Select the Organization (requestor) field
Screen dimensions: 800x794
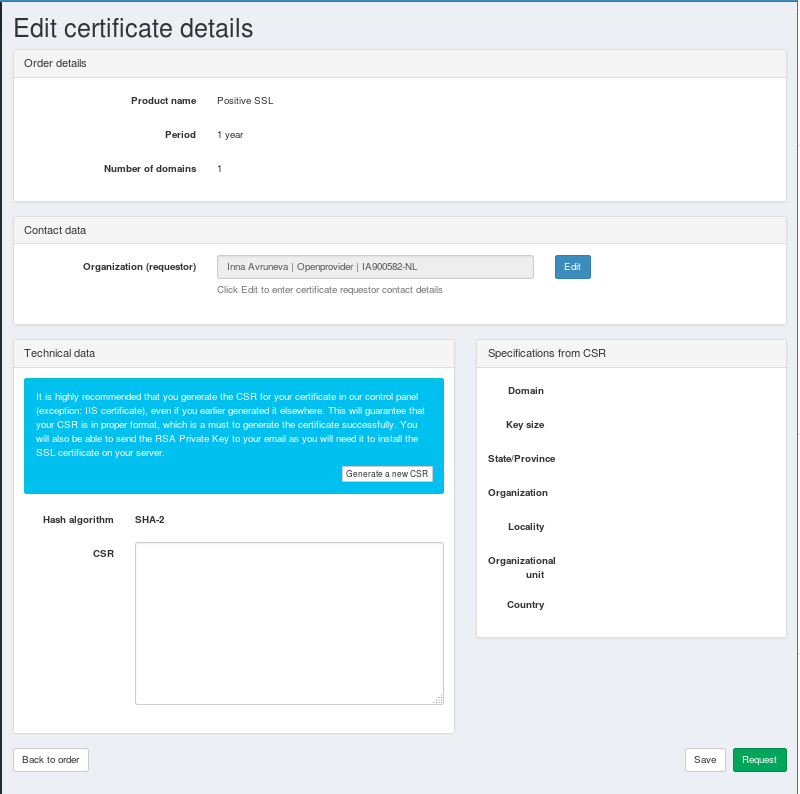(376, 267)
